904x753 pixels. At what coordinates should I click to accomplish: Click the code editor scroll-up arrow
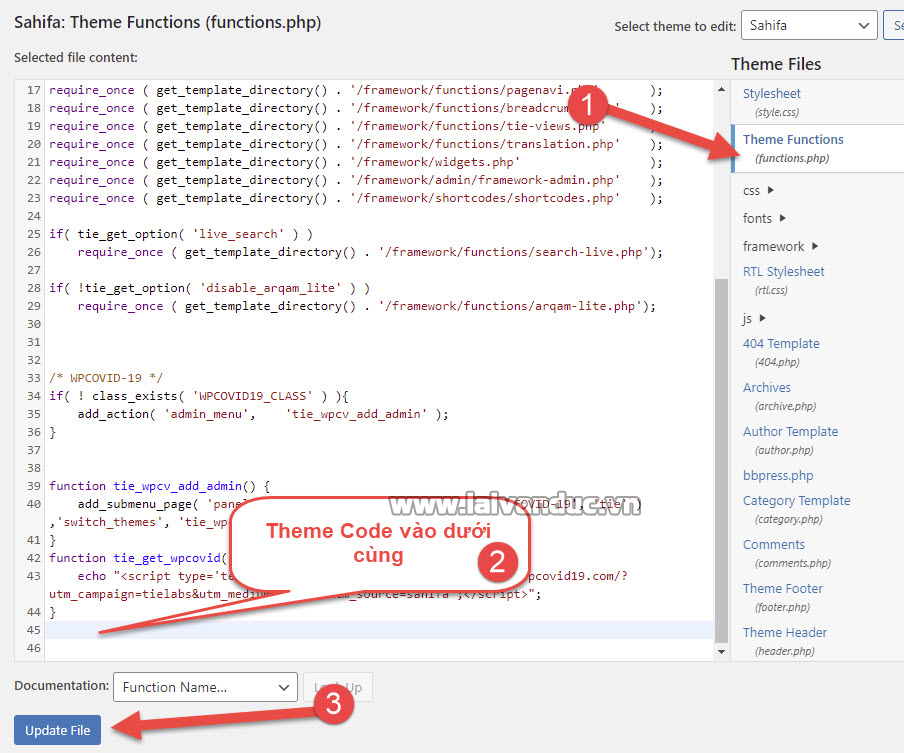tap(722, 90)
